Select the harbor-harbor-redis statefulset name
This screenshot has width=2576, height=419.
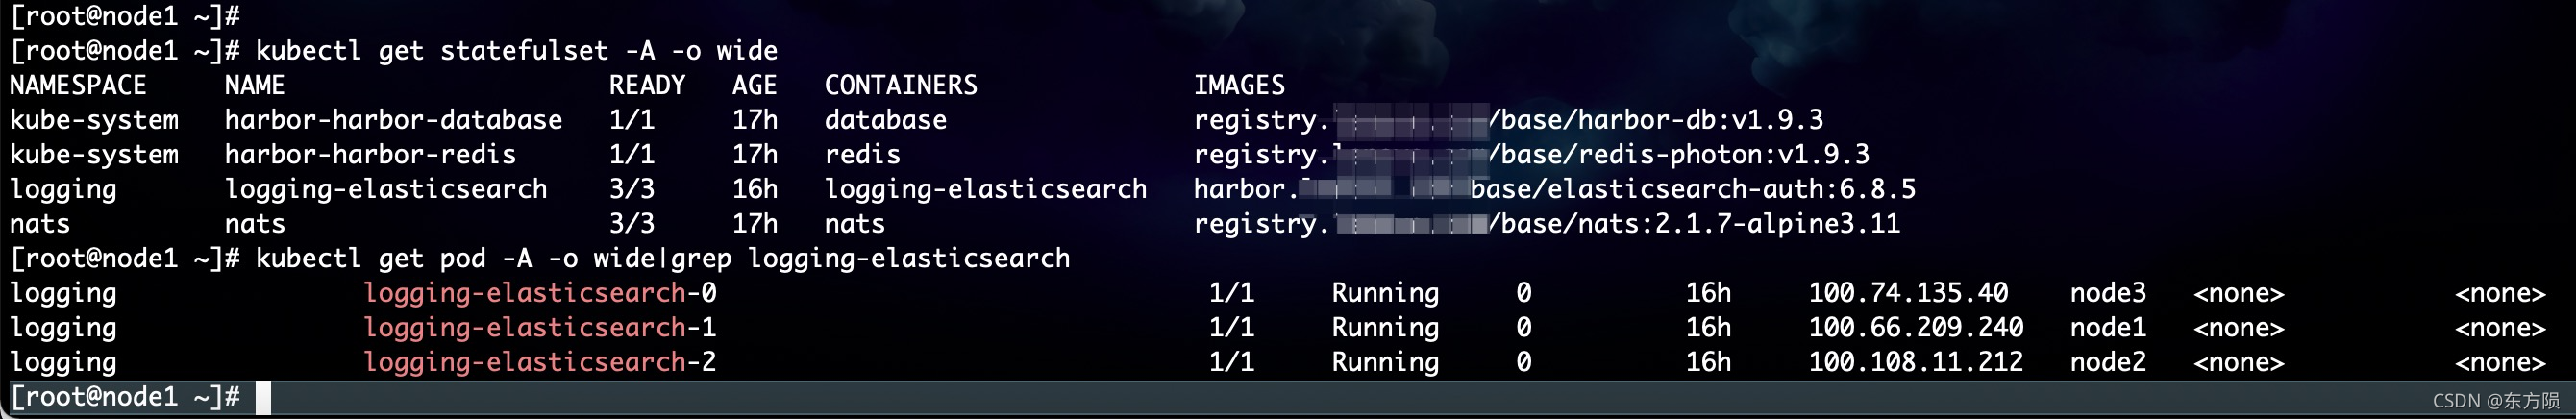[370, 154]
